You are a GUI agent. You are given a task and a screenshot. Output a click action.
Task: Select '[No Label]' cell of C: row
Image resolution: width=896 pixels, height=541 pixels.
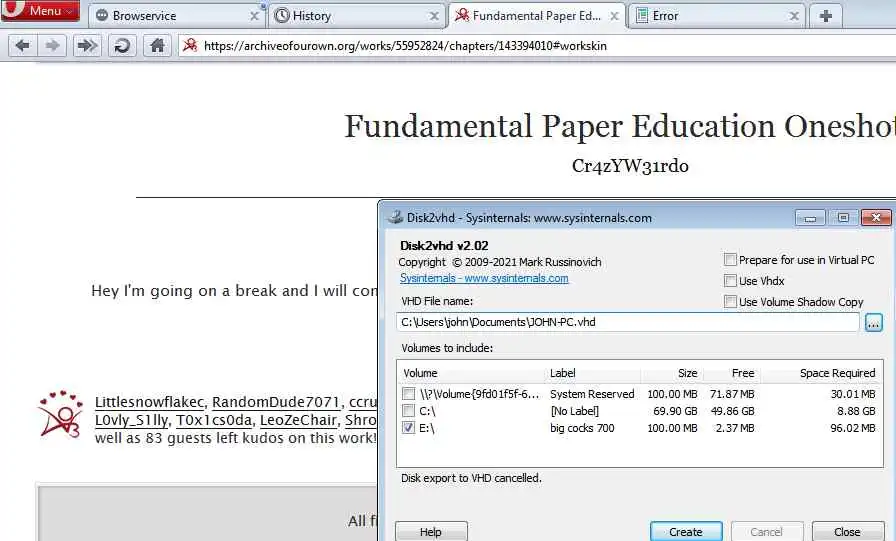574,411
